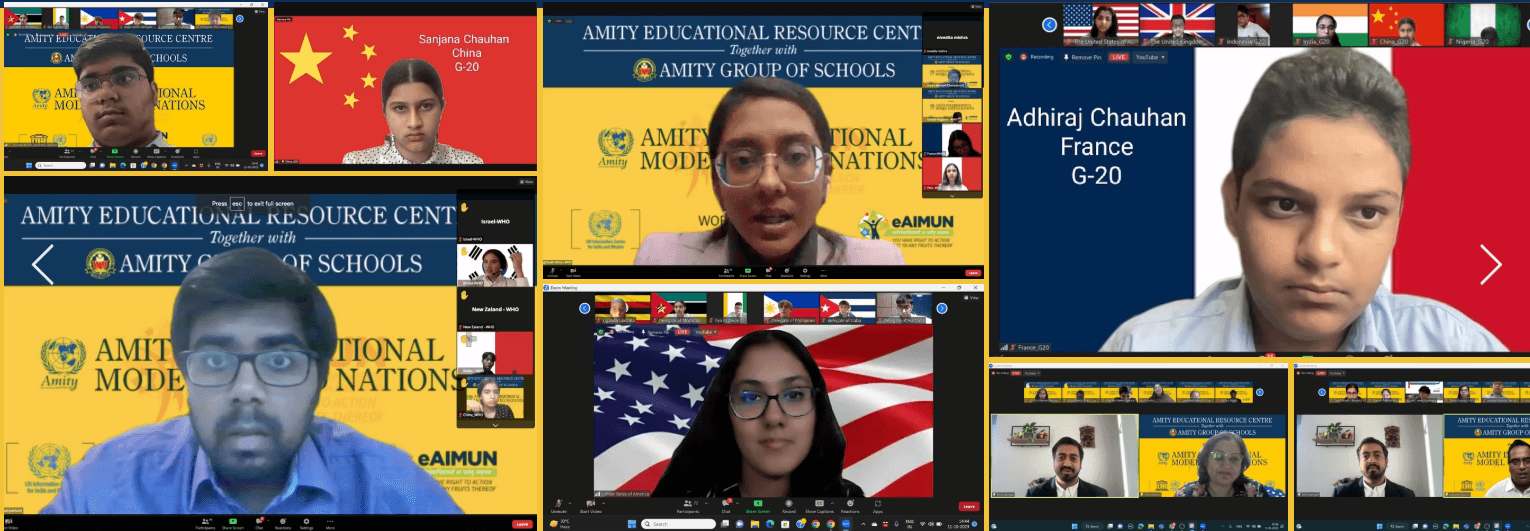Open Participants in the USA flag Zoom window

(688, 507)
